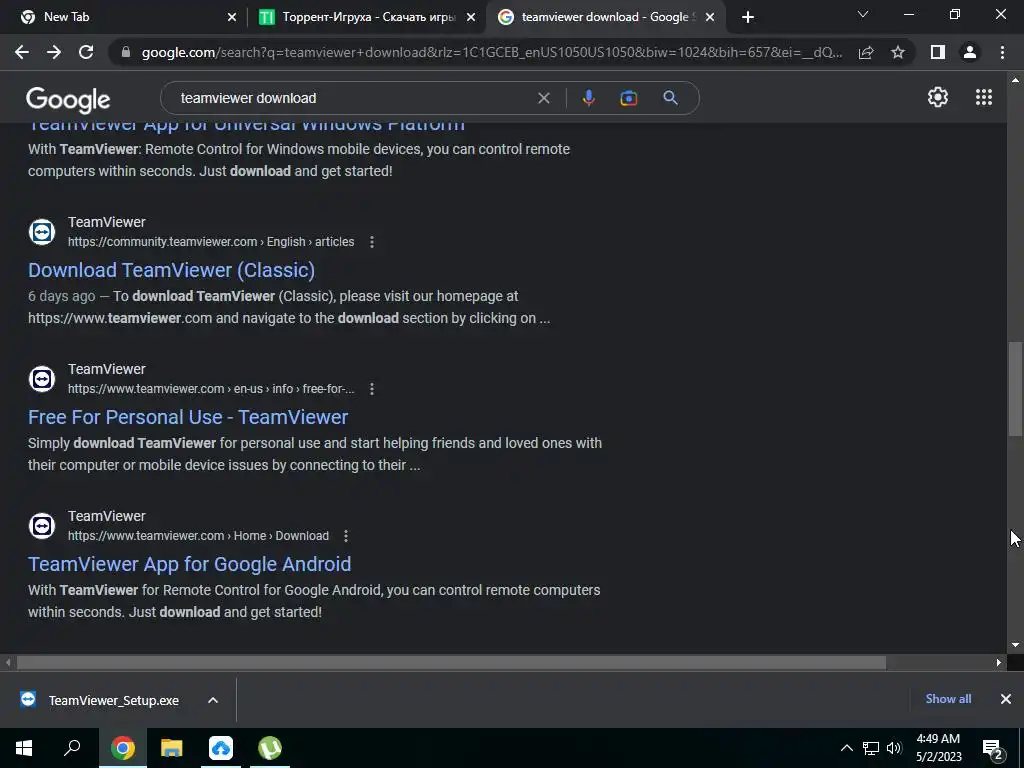Go forward to next page
The width and height of the screenshot is (1024, 768).
click(54, 52)
